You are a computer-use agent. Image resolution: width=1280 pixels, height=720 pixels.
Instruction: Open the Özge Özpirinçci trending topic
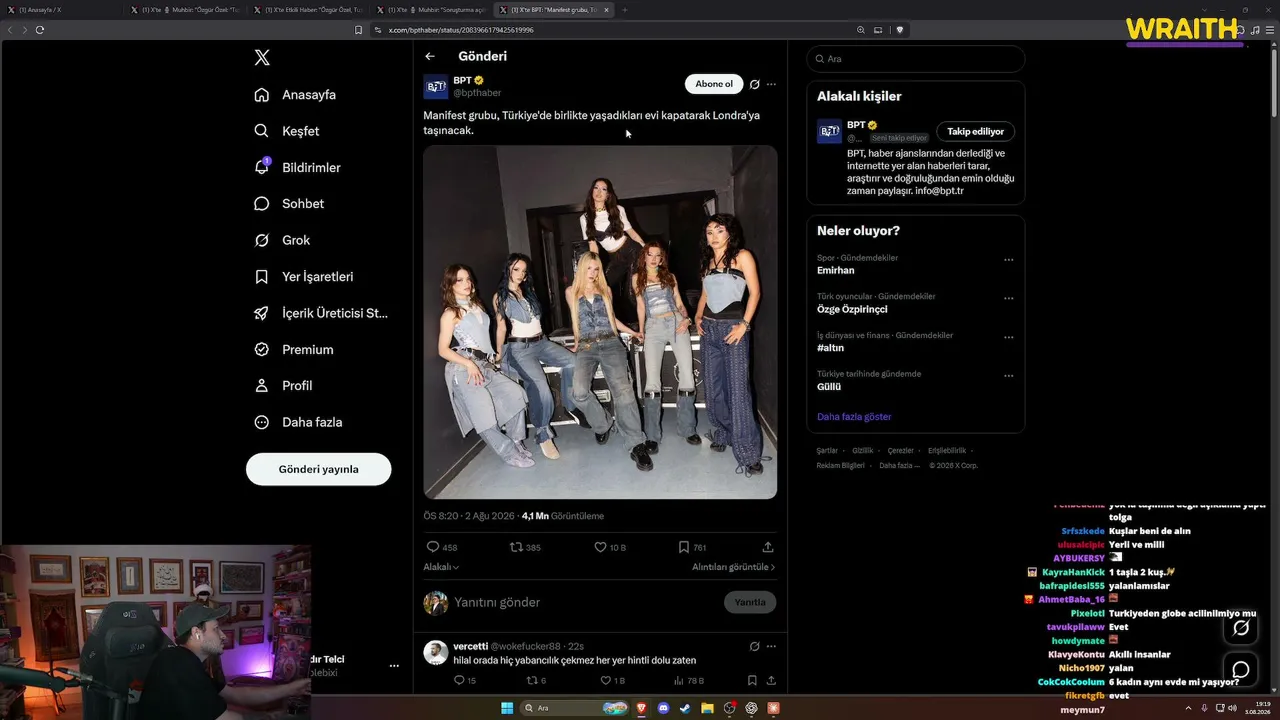tap(852, 309)
